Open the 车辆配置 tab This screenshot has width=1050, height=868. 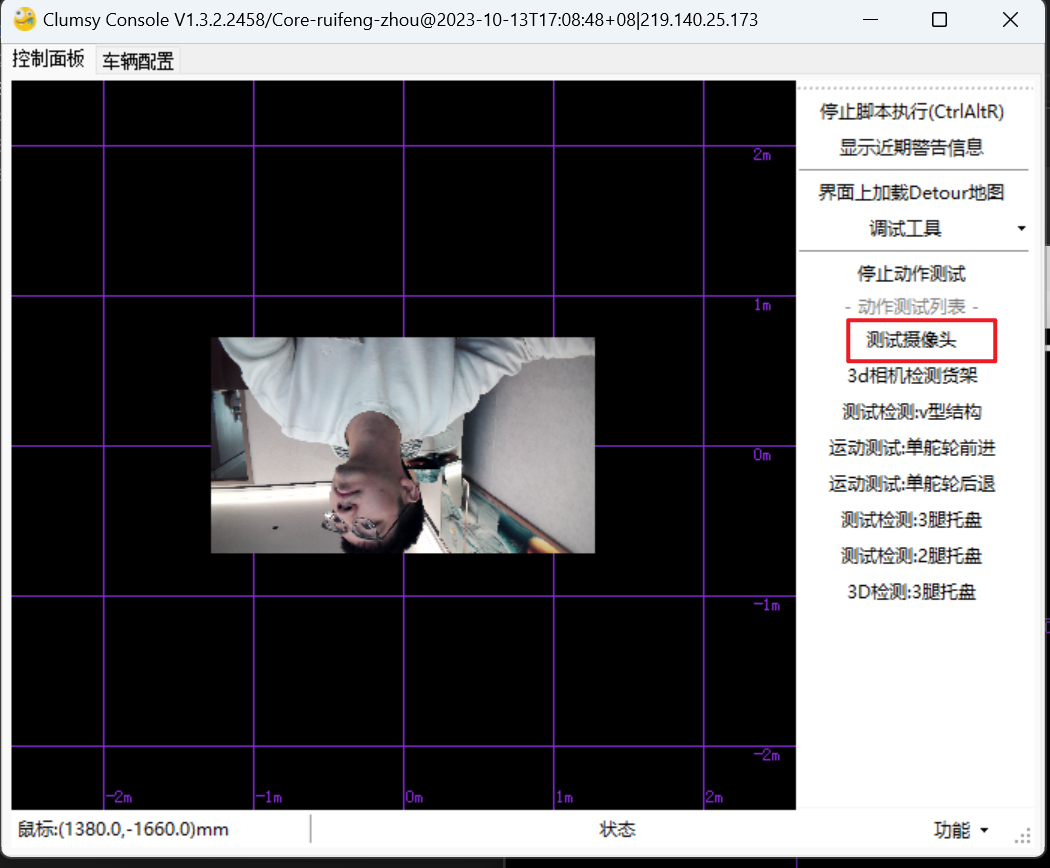pos(138,61)
